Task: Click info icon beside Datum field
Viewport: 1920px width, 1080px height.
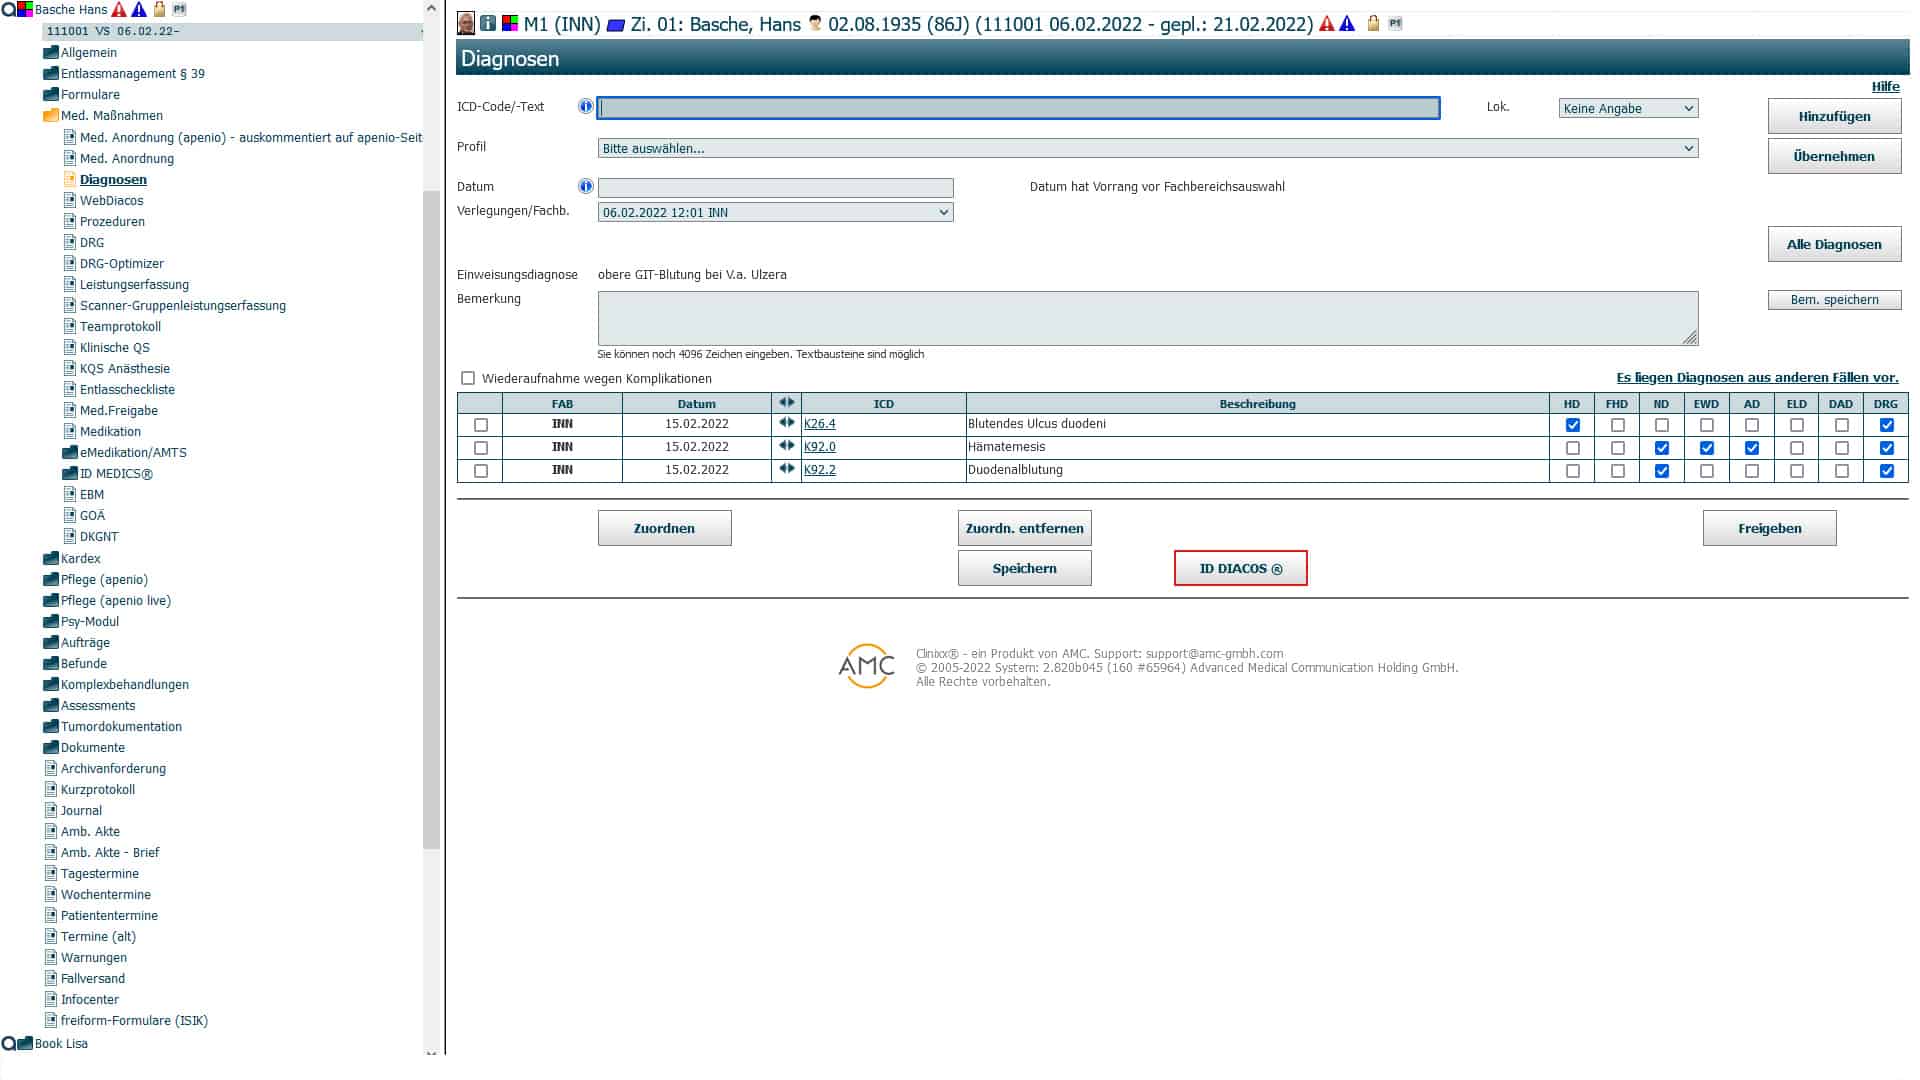Action: coord(585,186)
